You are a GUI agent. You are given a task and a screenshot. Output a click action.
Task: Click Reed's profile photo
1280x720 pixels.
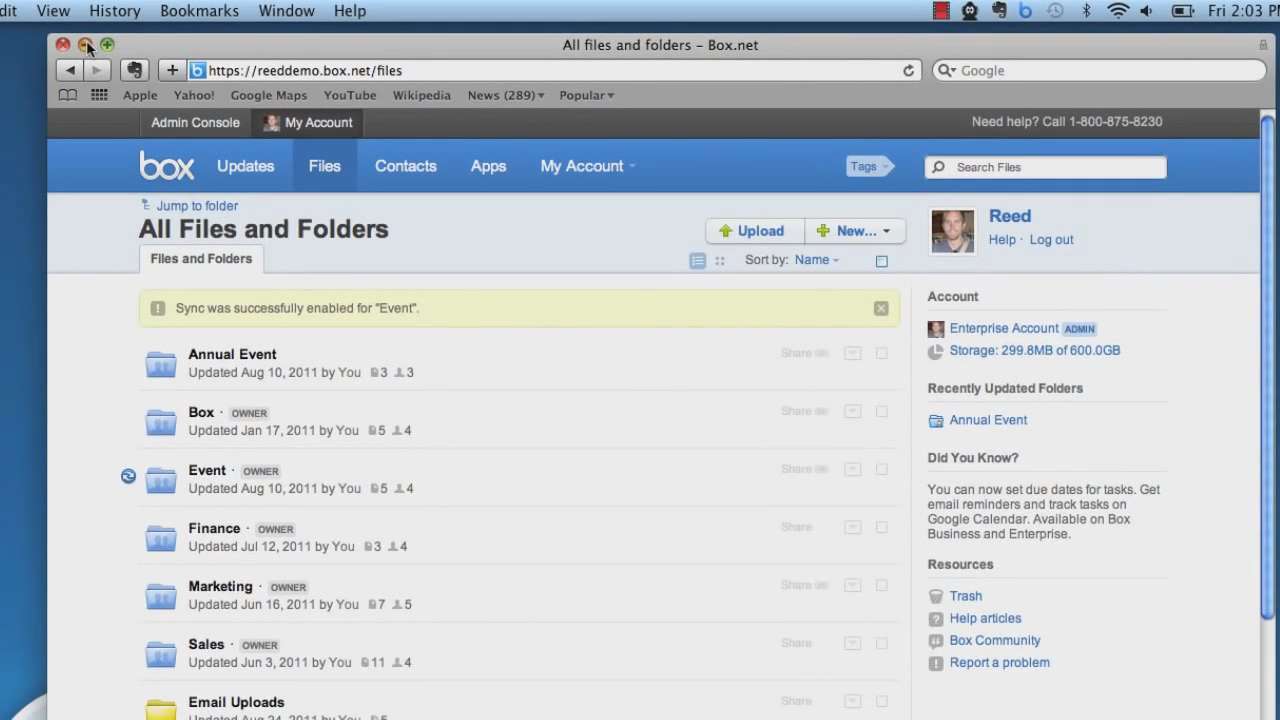(x=952, y=231)
